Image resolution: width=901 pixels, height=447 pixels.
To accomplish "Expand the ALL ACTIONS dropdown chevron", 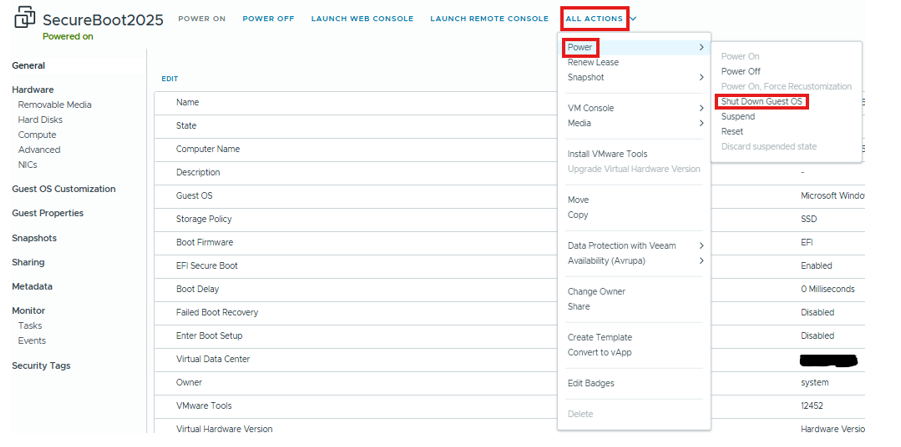I will pyautogui.click(x=633, y=19).
